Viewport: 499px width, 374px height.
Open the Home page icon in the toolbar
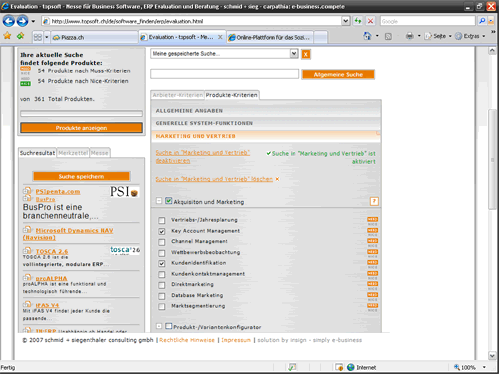[367, 36]
